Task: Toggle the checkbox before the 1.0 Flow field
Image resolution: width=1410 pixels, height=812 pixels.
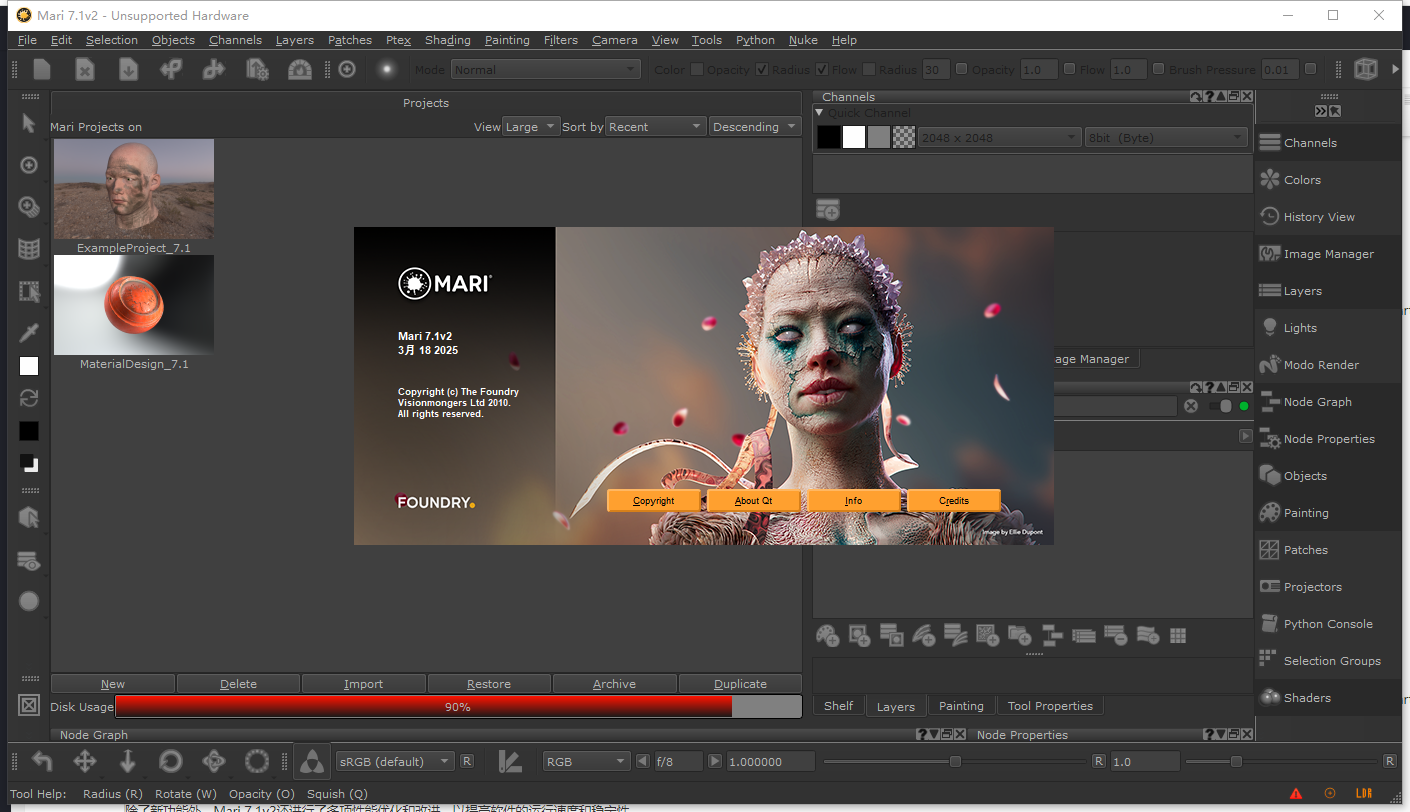Action: coord(1069,69)
